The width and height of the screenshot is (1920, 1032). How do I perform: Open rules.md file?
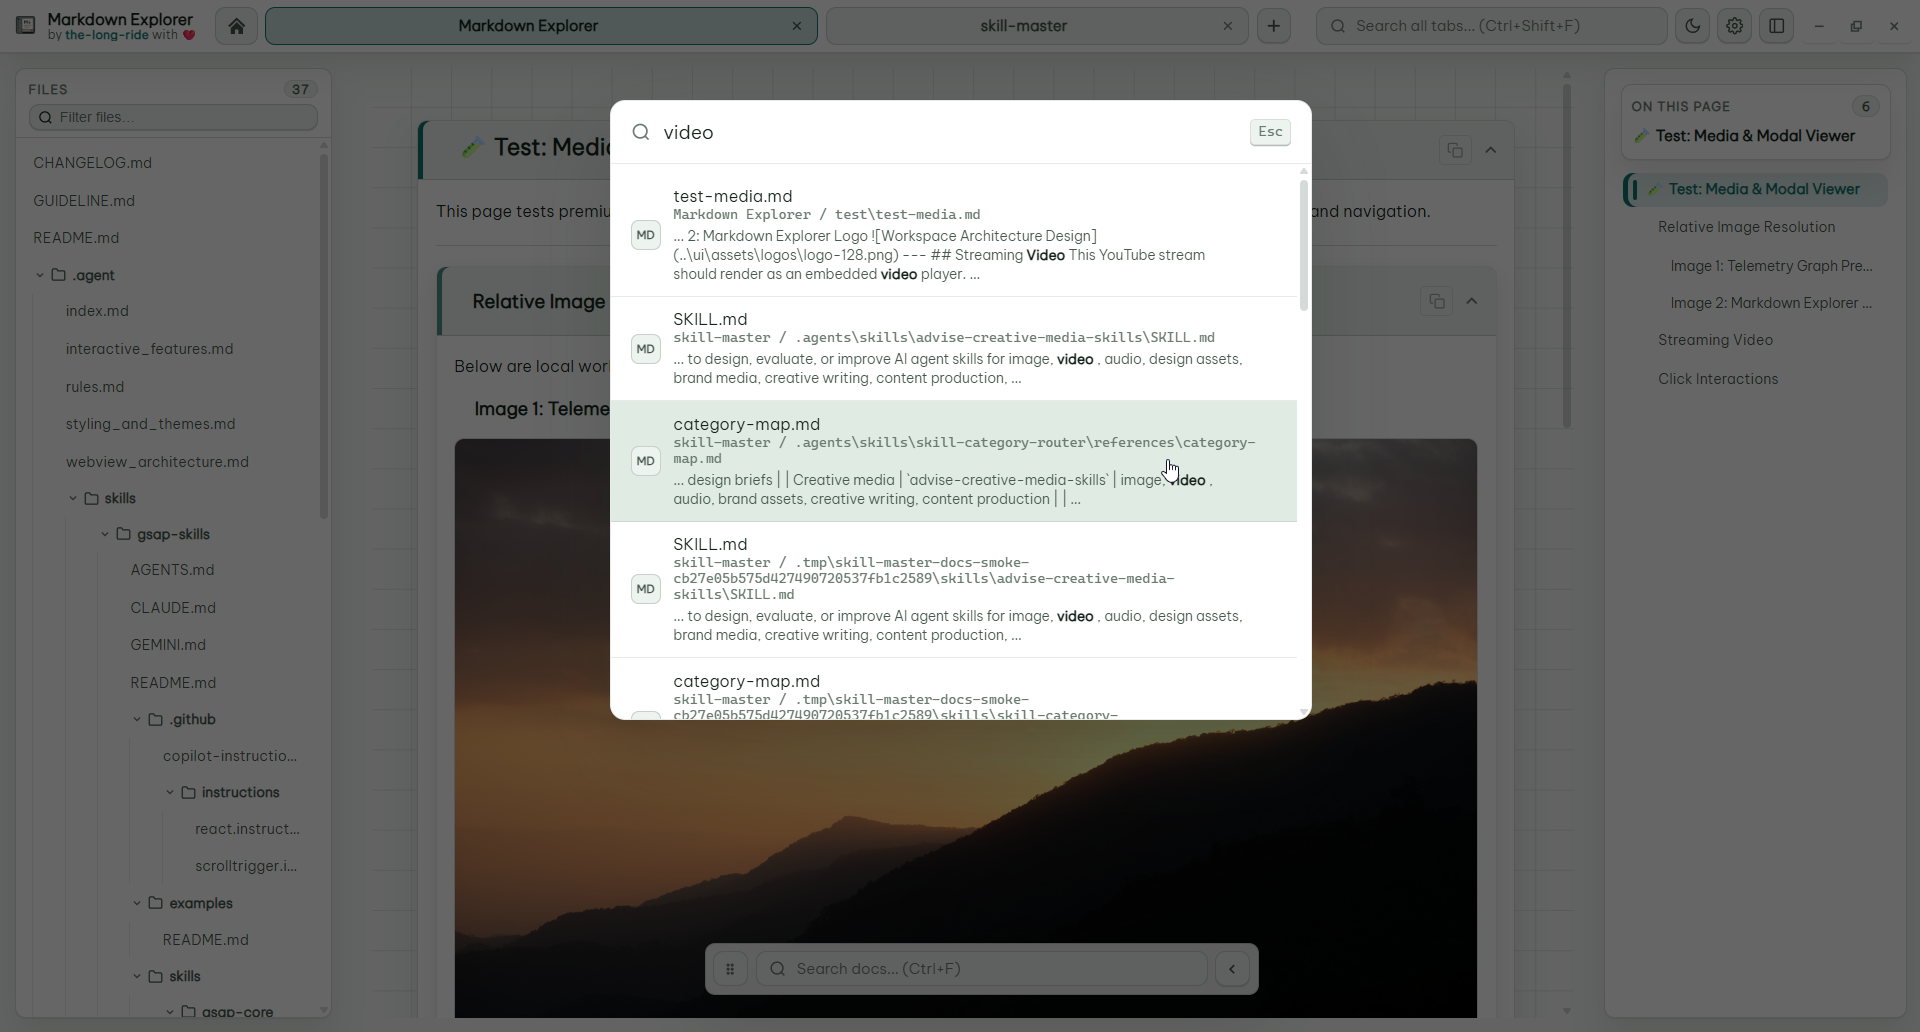95,387
